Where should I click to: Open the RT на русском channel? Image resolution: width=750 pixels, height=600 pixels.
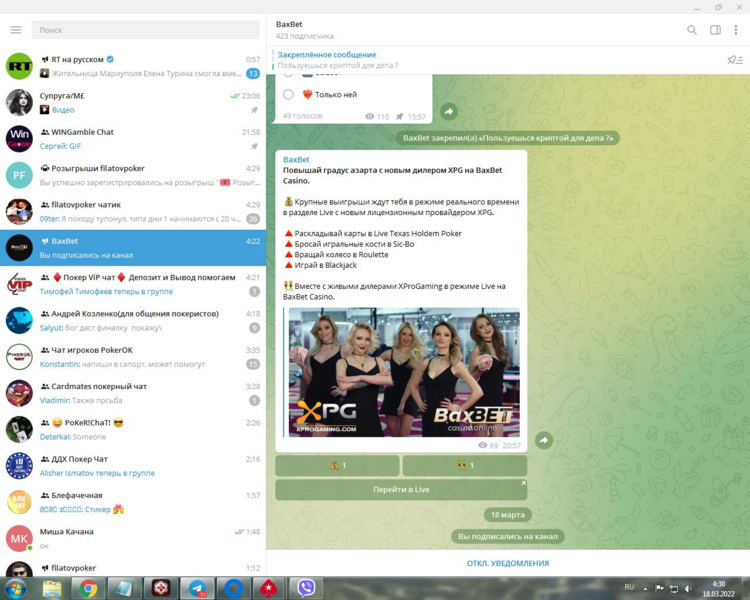(133, 66)
